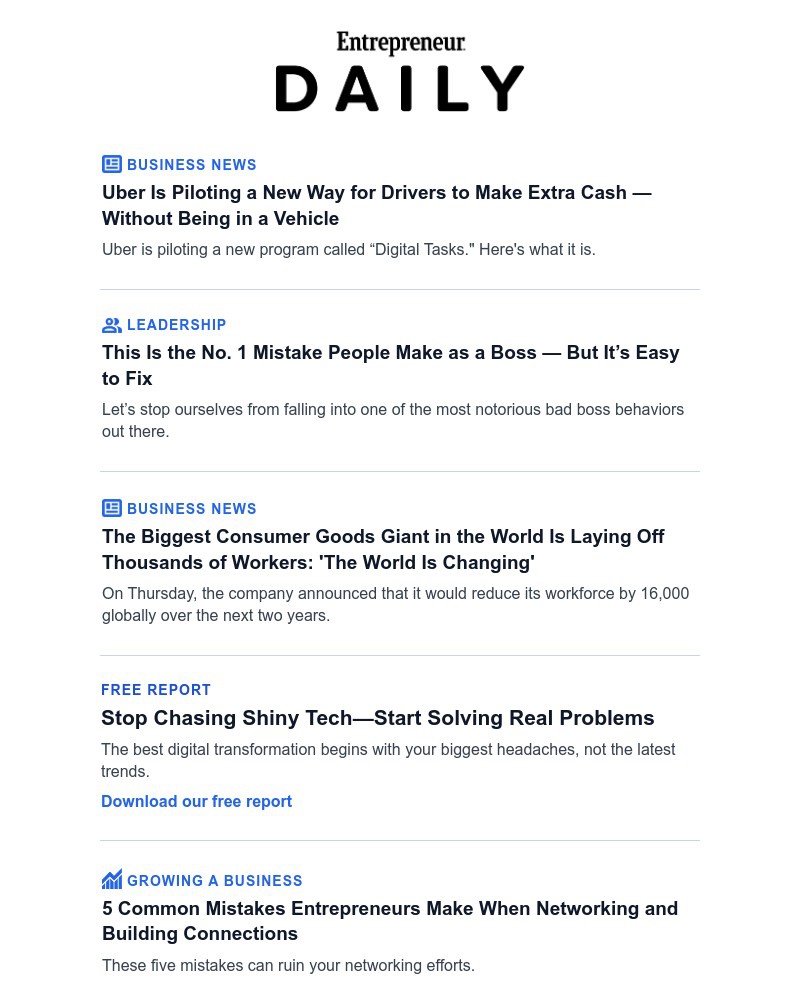This screenshot has width=800, height=1000.
Task: Click the newspaper icon beside the Uber story
Action: 112,164
